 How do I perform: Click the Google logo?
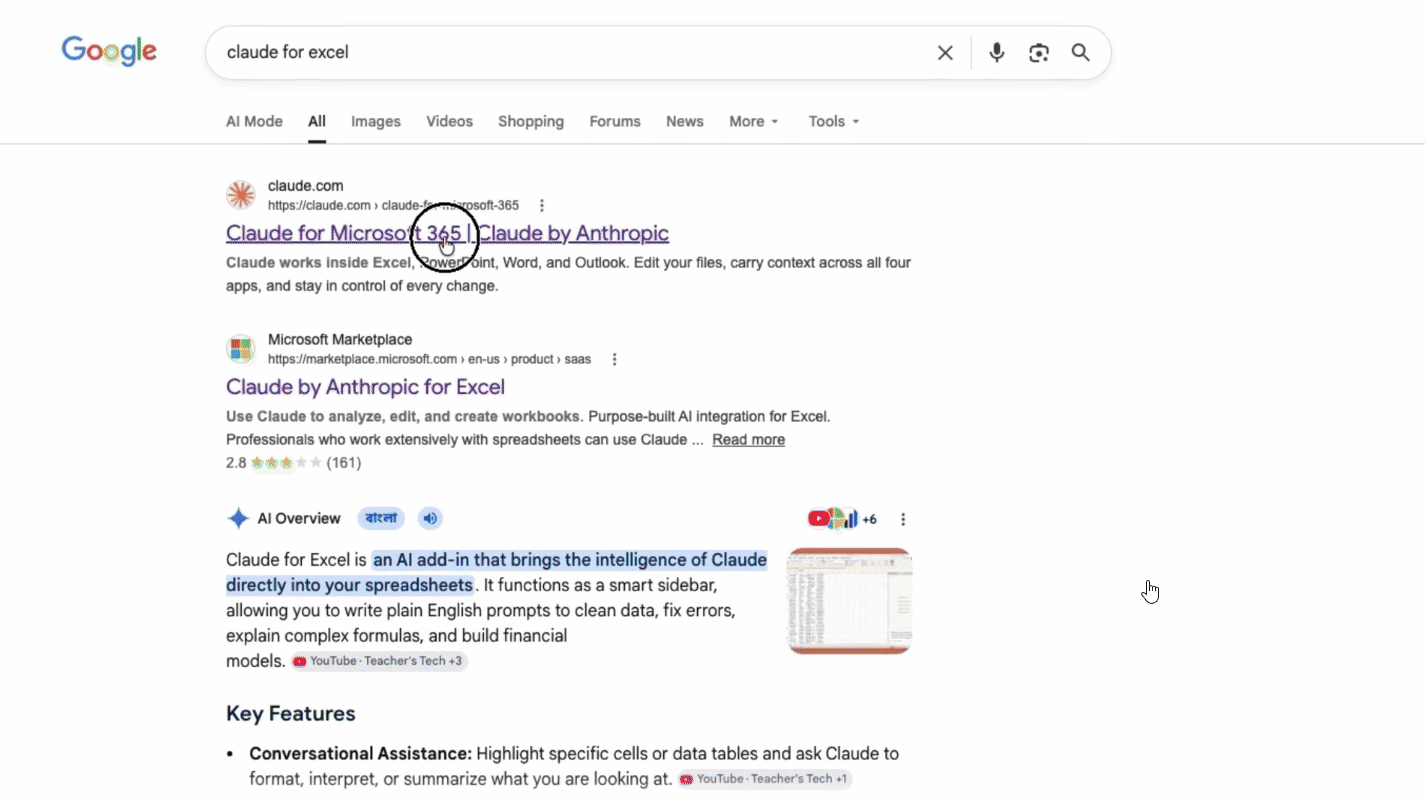point(109,51)
